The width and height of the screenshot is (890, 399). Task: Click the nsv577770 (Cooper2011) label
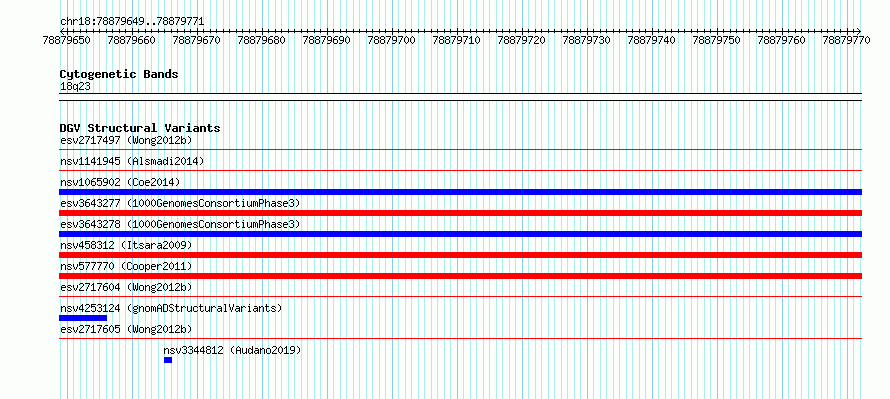click(x=126, y=266)
